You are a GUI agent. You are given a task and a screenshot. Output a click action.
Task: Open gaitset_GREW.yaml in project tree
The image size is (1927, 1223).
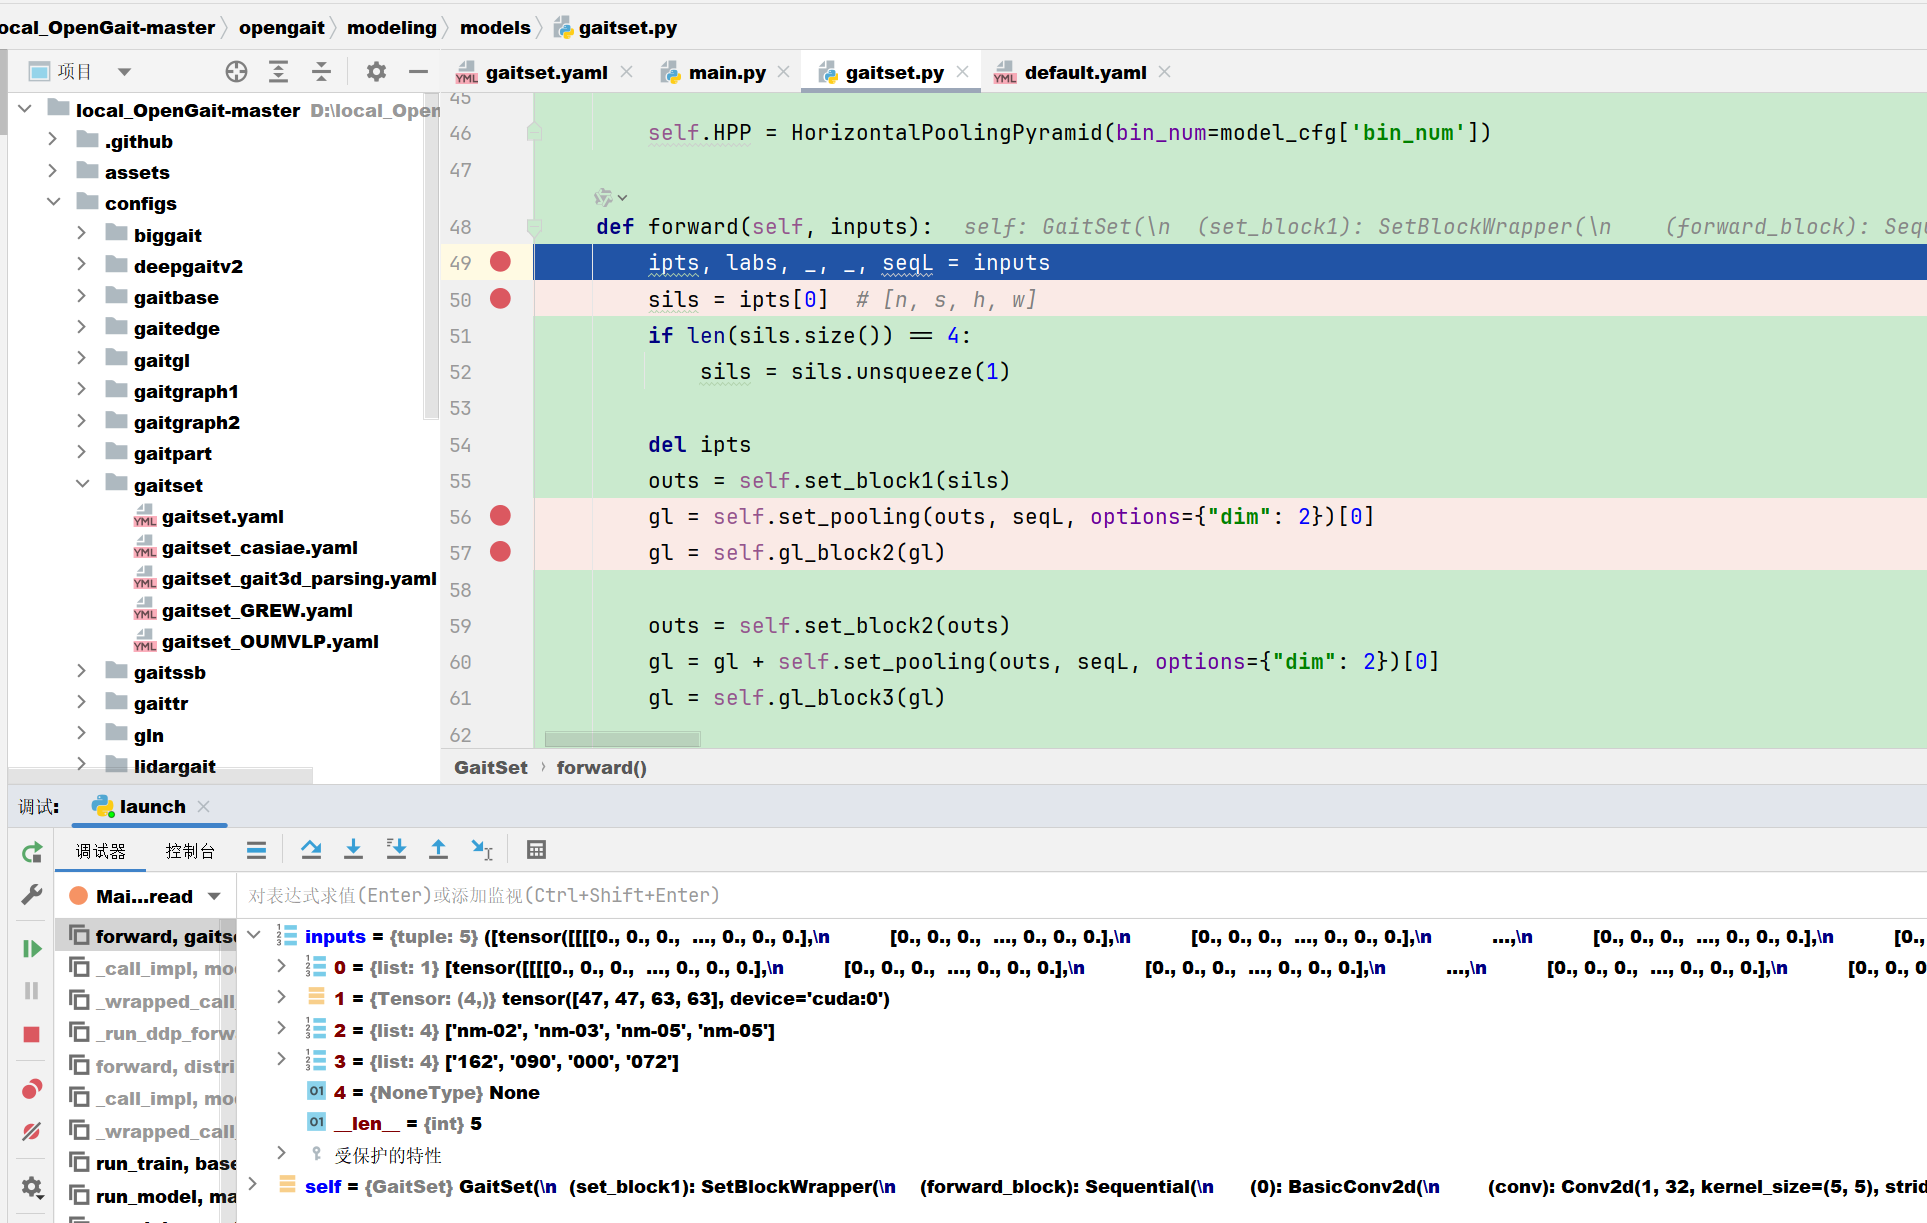pyautogui.click(x=257, y=610)
